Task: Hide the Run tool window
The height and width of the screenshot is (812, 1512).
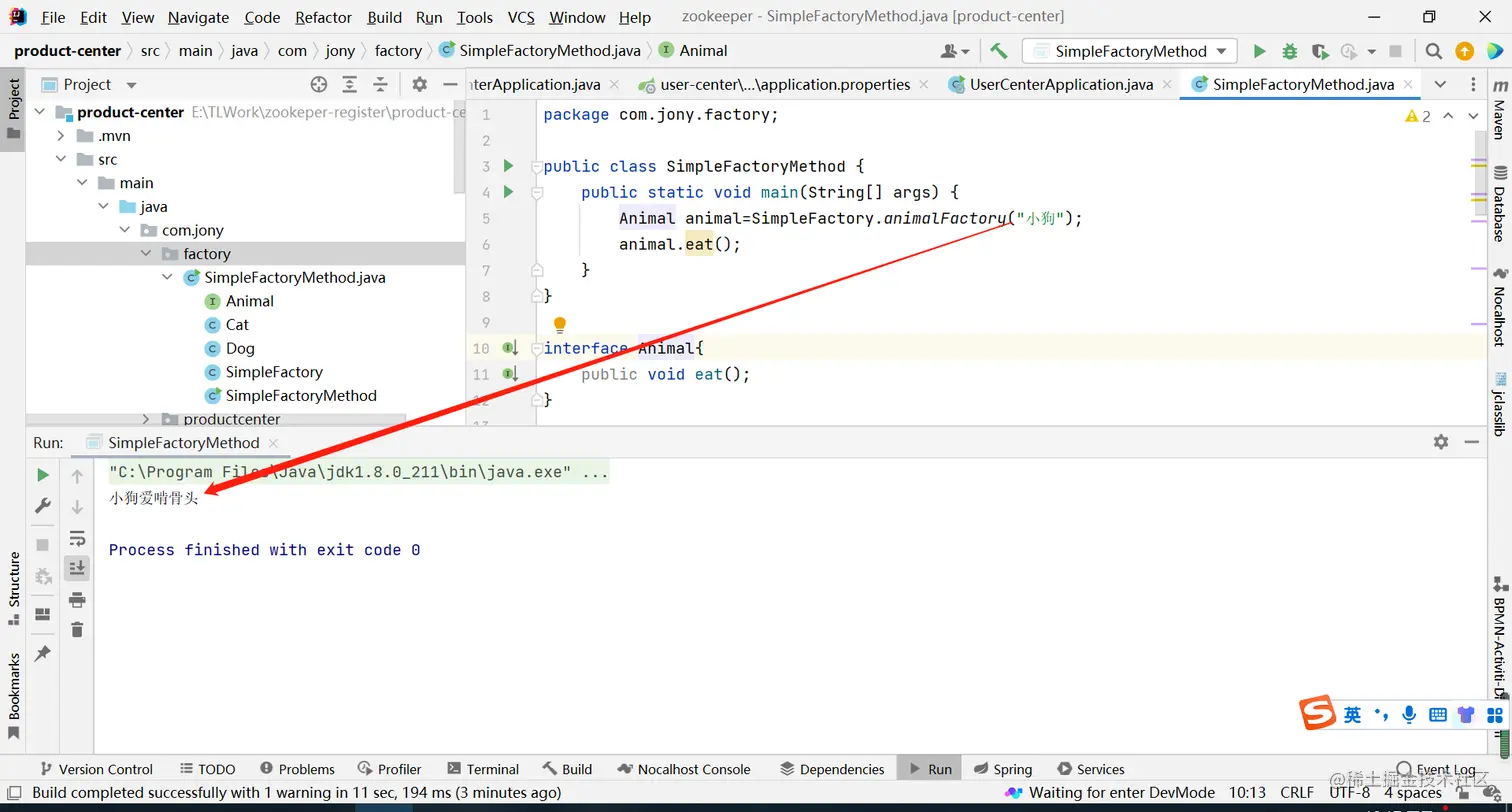Action: pyautogui.click(x=1471, y=442)
